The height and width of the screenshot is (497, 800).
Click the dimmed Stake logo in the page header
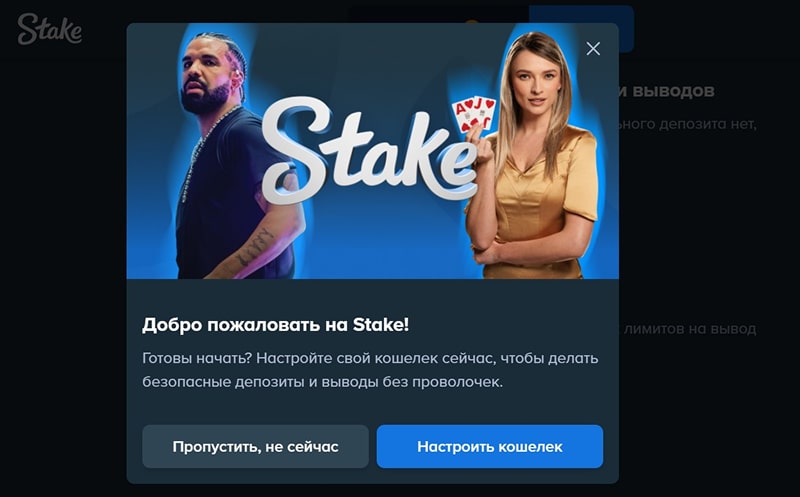(x=49, y=29)
